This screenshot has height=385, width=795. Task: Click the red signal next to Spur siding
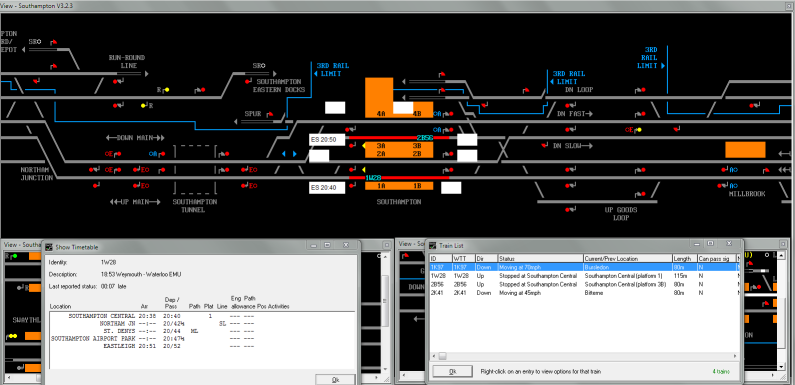click(270, 114)
